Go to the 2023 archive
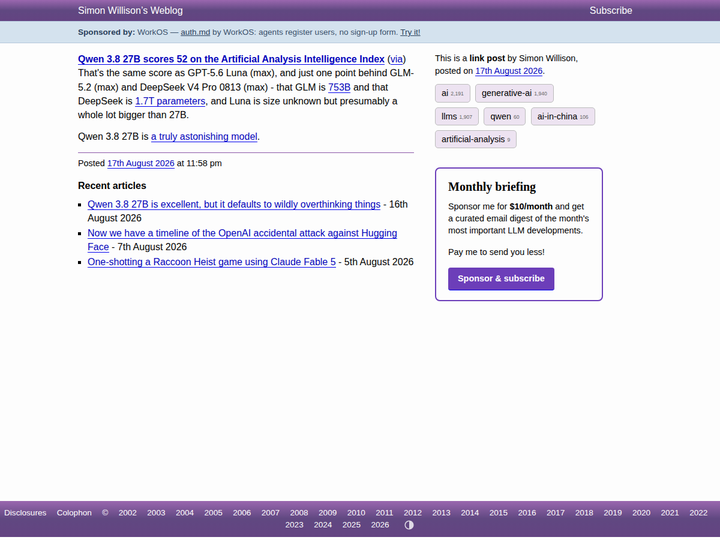 pos(294,525)
